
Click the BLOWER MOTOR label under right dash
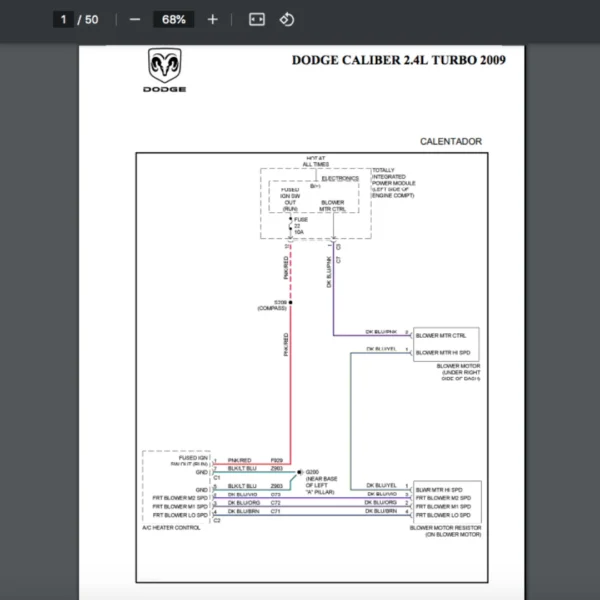pos(459,372)
